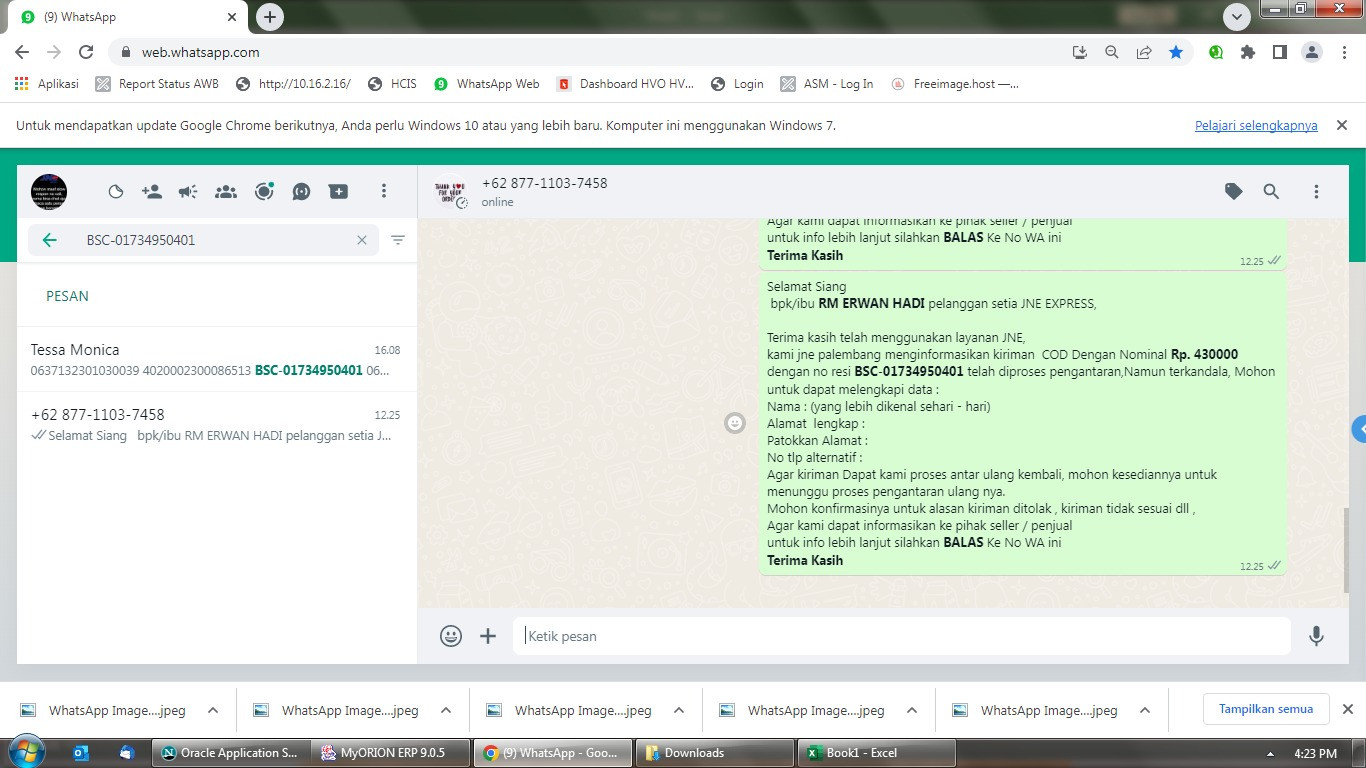
Task: Reload the WhatsApp page
Action: [x=86, y=52]
